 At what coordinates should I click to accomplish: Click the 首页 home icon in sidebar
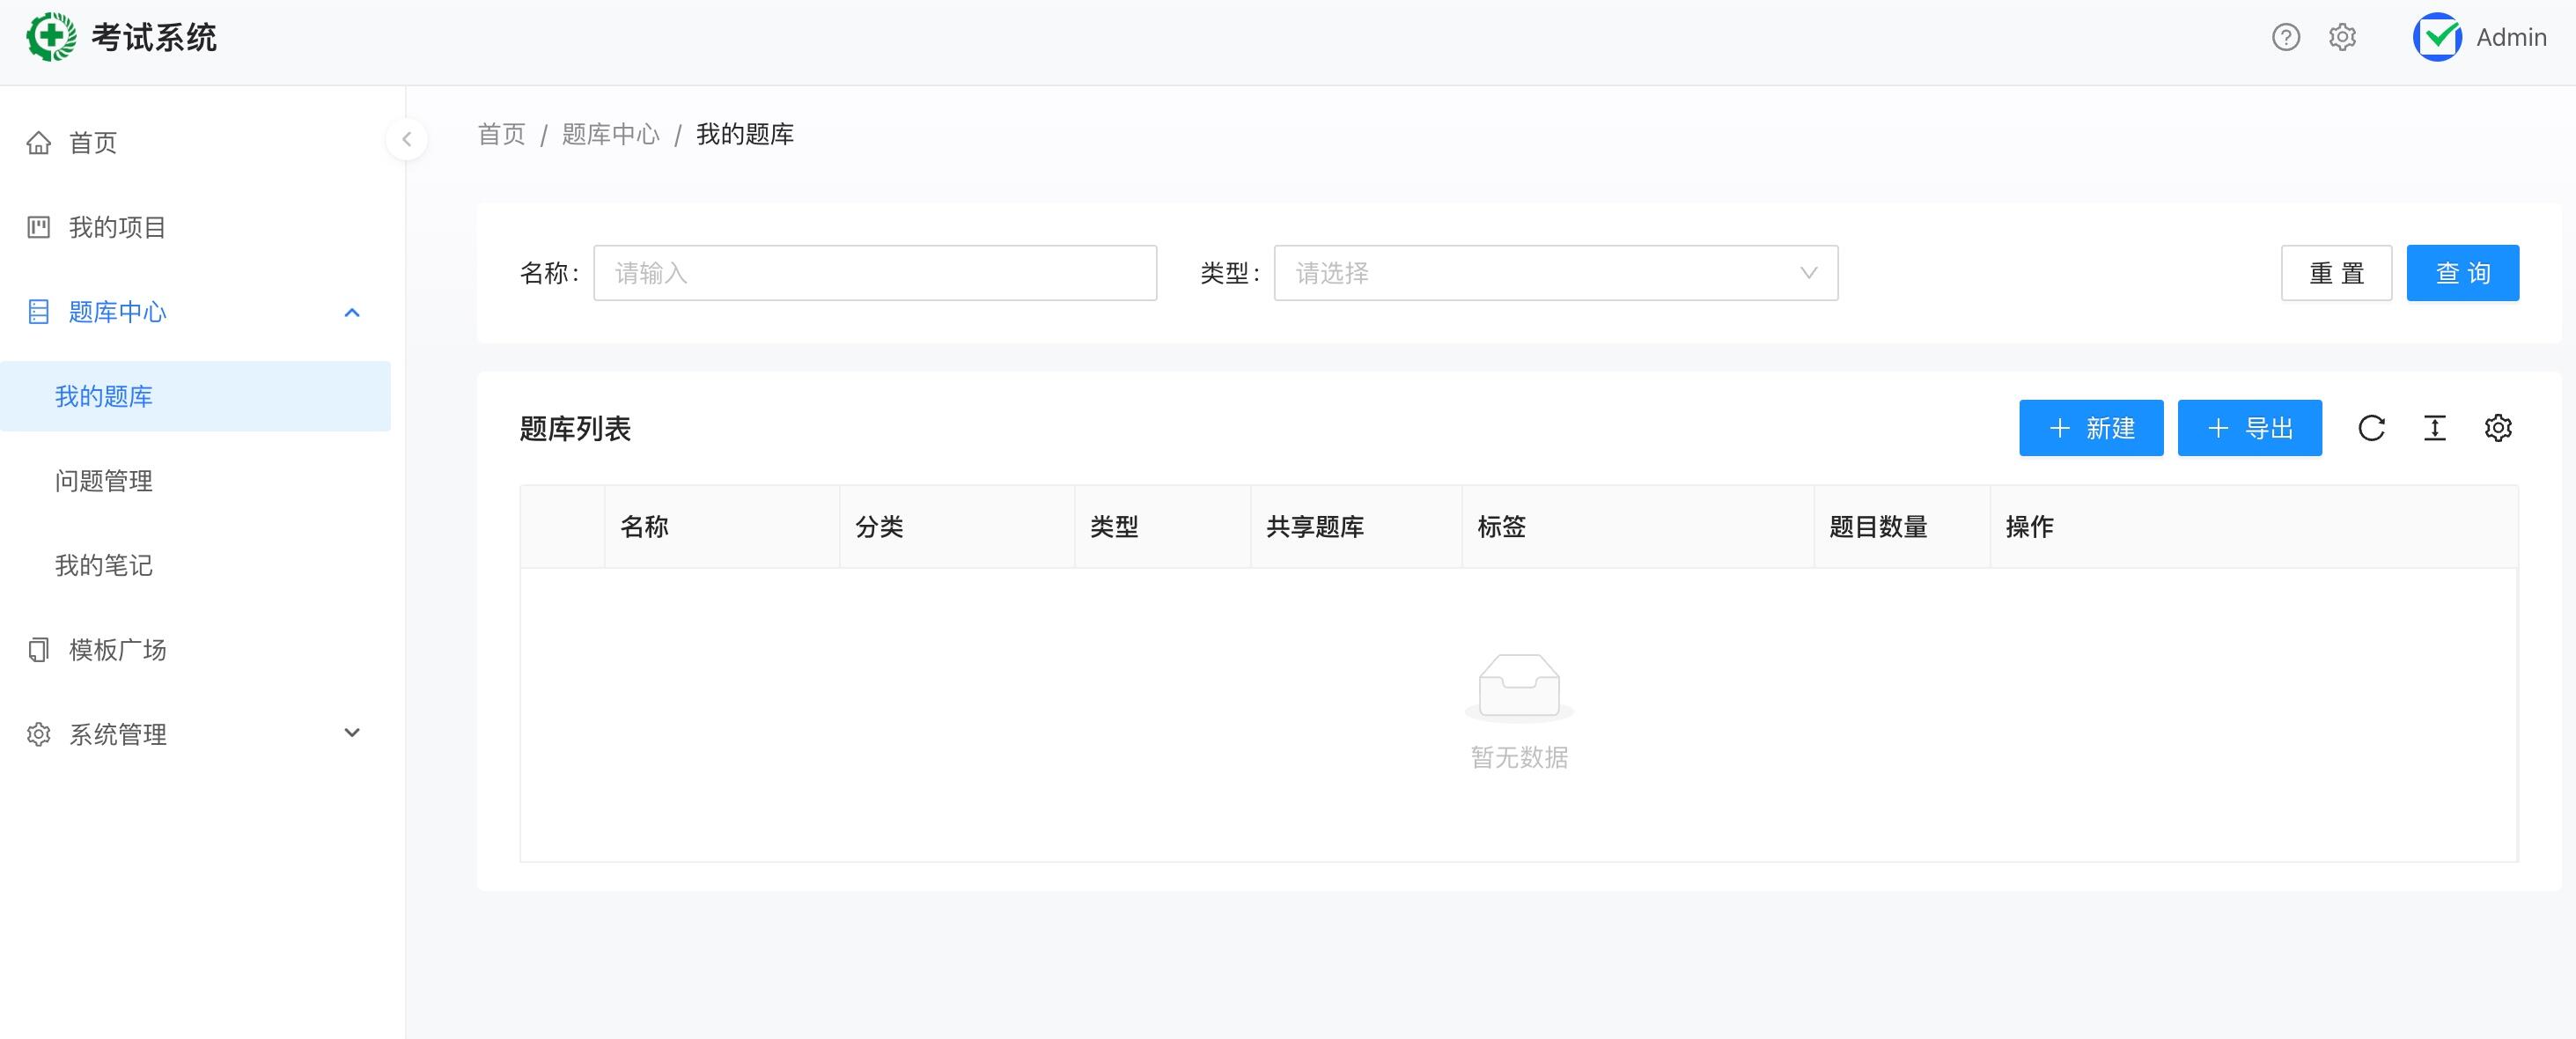point(39,143)
